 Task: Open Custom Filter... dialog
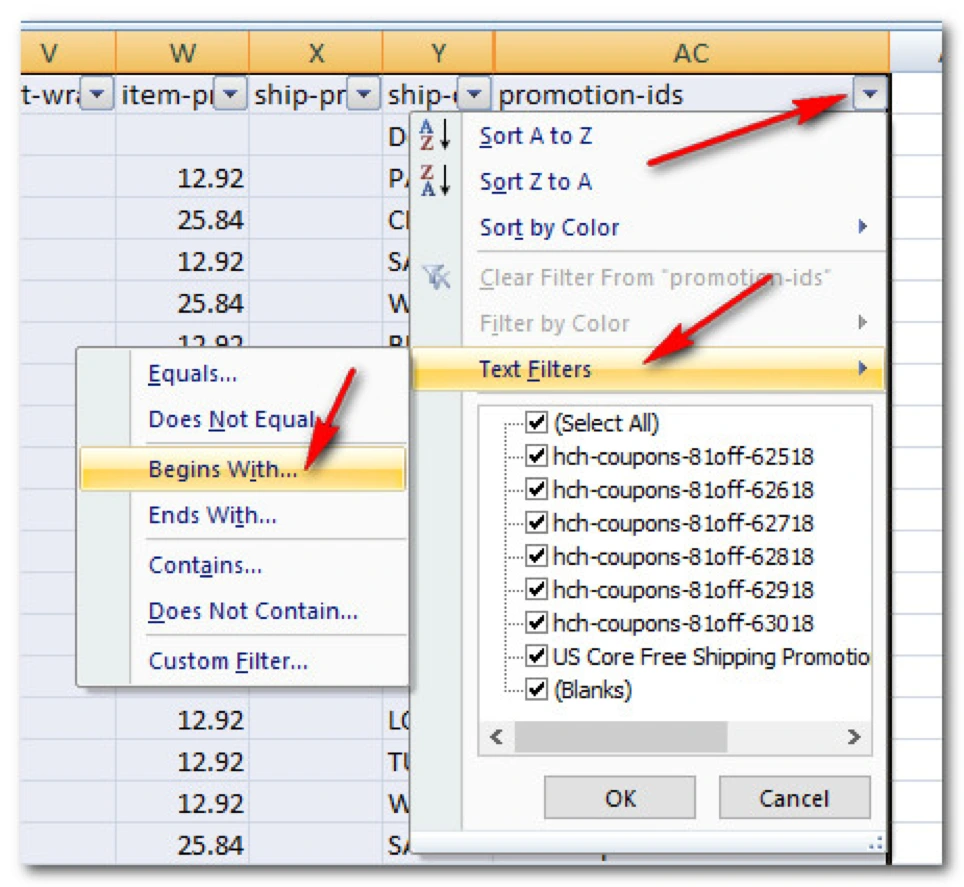(228, 661)
